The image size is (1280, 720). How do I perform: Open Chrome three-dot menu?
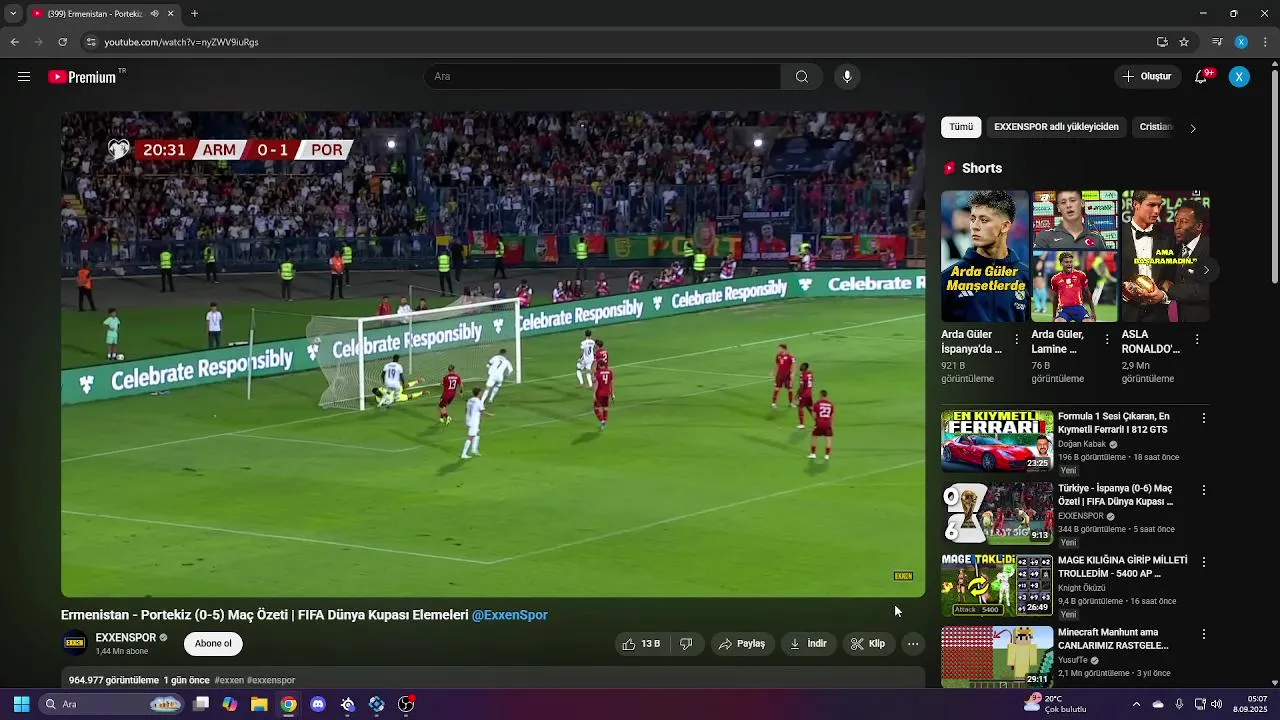click(x=1266, y=42)
